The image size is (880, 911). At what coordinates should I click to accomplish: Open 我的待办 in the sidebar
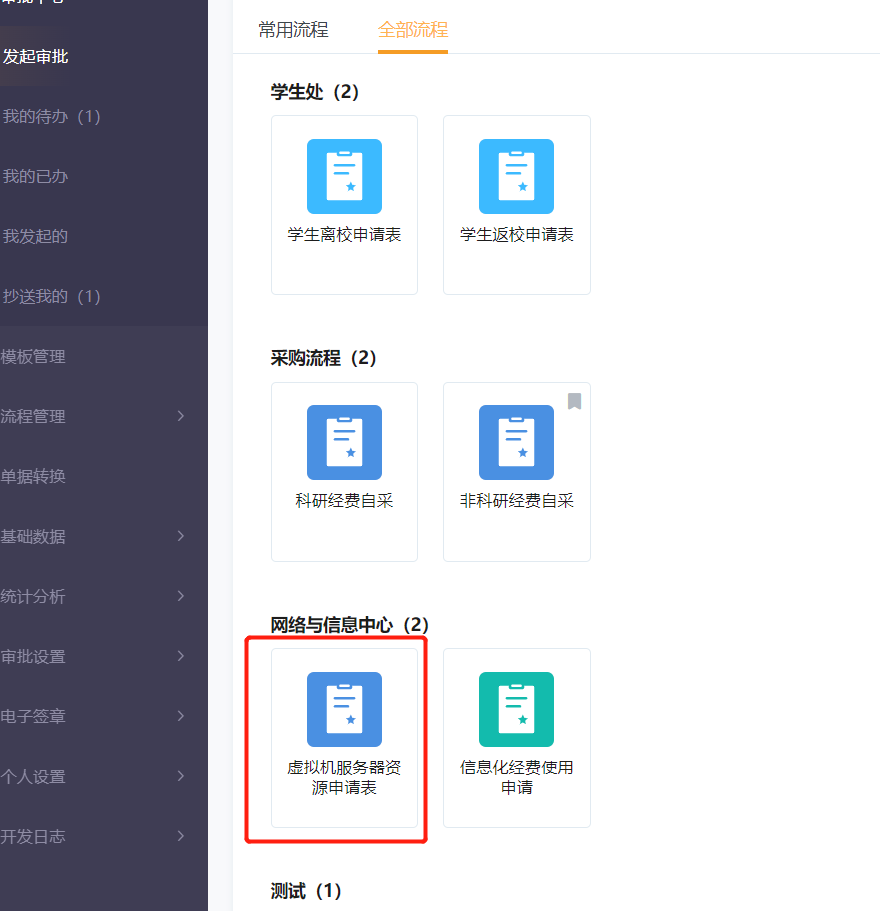52,117
